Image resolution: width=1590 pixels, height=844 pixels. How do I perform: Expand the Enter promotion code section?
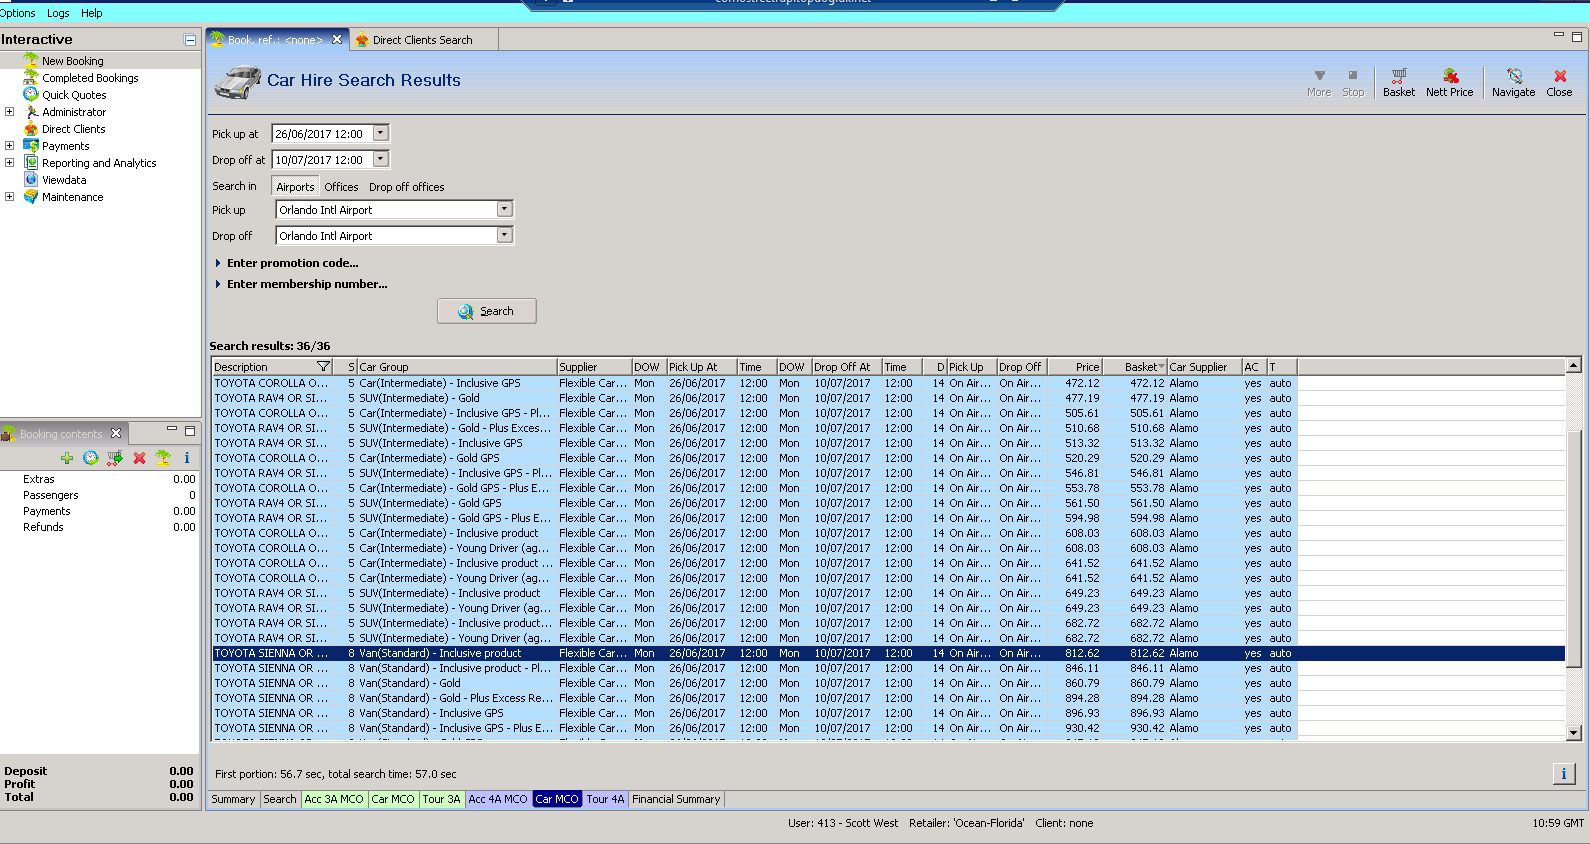[287, 263]
